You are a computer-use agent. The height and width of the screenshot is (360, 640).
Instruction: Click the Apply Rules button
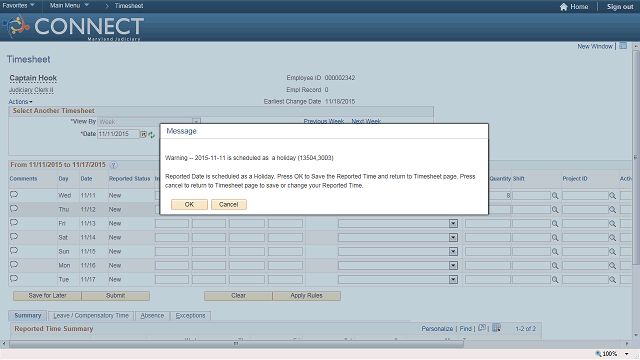tap(307, 296)
